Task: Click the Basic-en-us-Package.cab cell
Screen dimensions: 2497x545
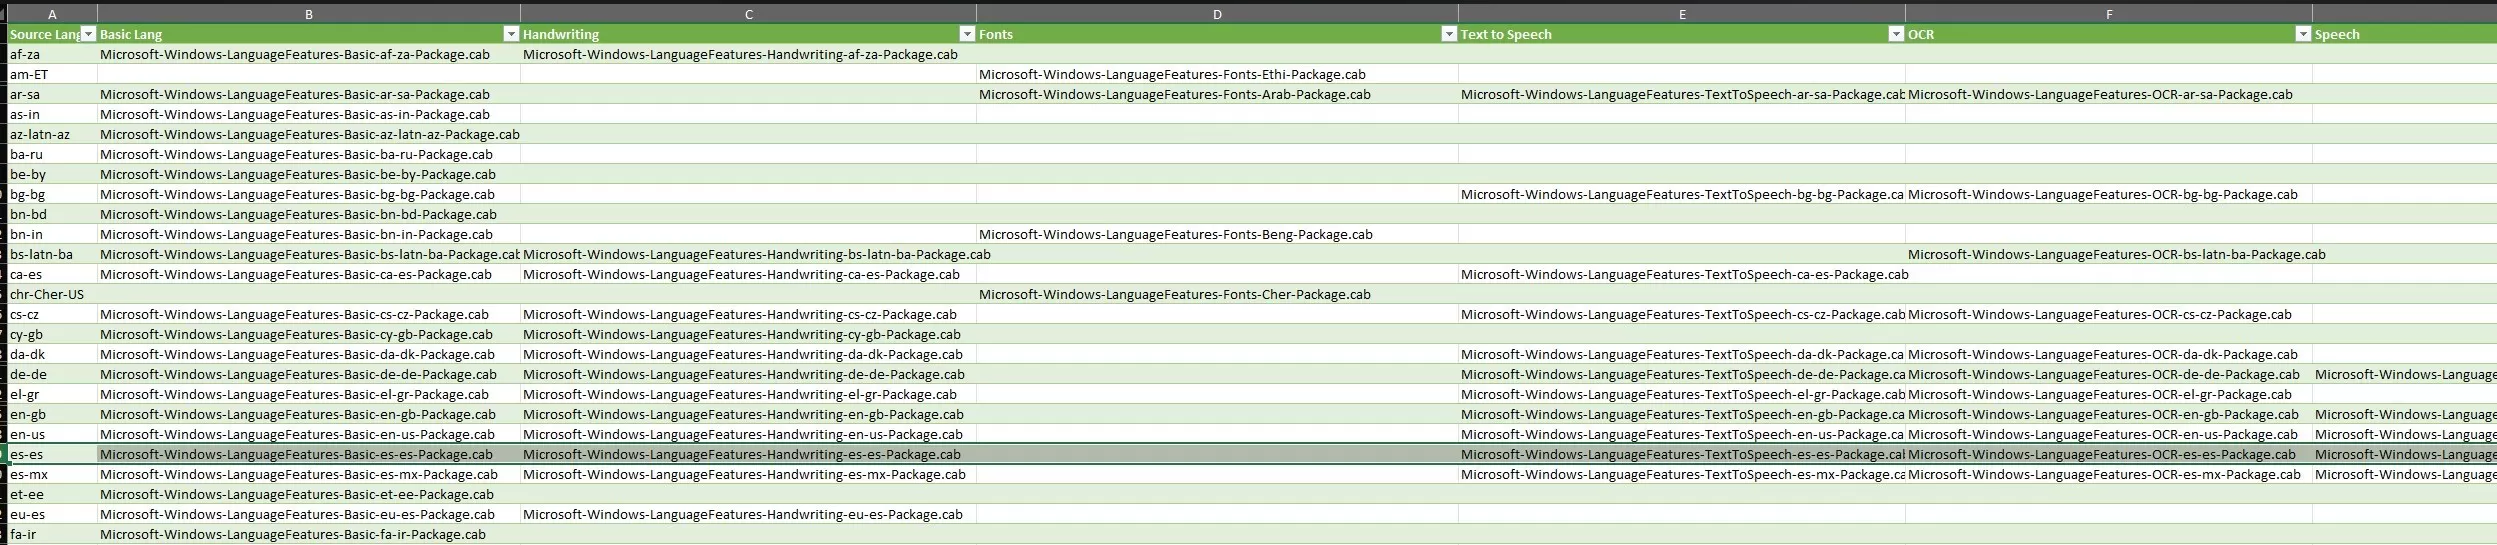Action: coord(309,434)
